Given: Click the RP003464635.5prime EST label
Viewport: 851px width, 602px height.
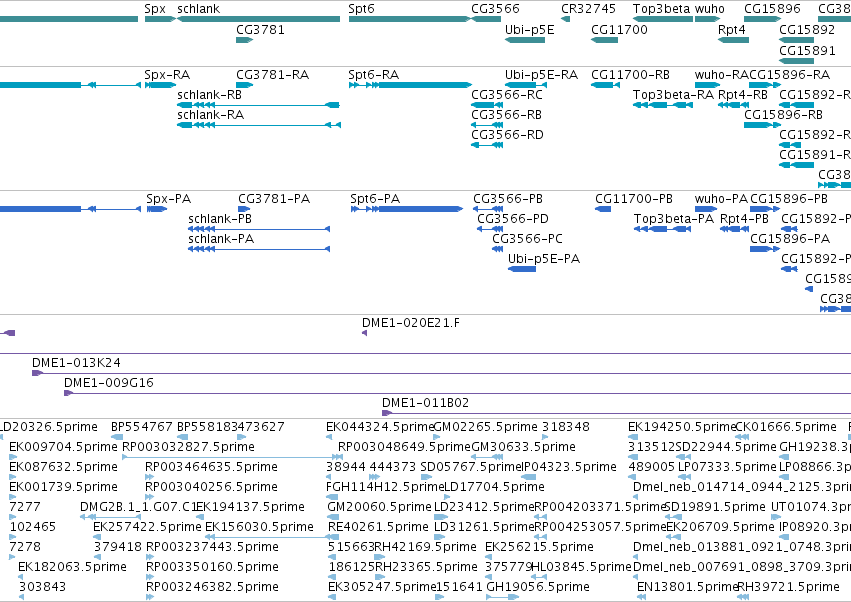Looking at the screenshot, I should point(211,467).
